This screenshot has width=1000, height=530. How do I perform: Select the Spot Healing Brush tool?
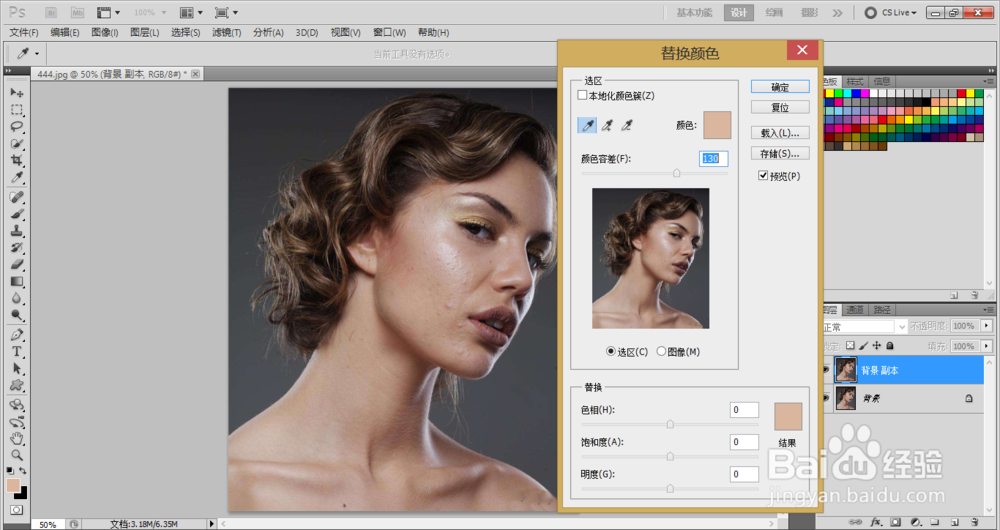pos(17,197)
